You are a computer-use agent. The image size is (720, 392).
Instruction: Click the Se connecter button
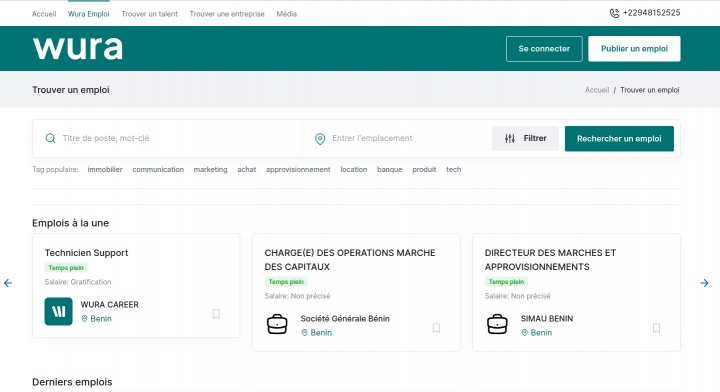coord(544,49)
